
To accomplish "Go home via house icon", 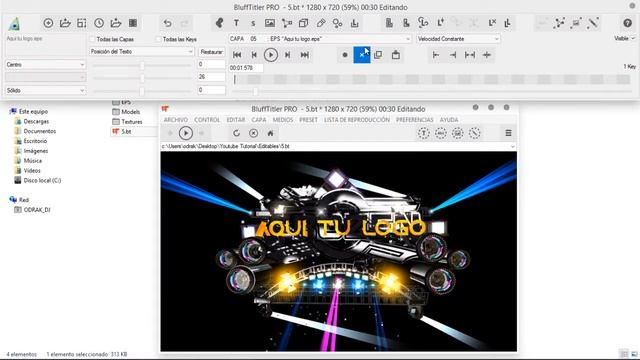I will coord(270,133).
